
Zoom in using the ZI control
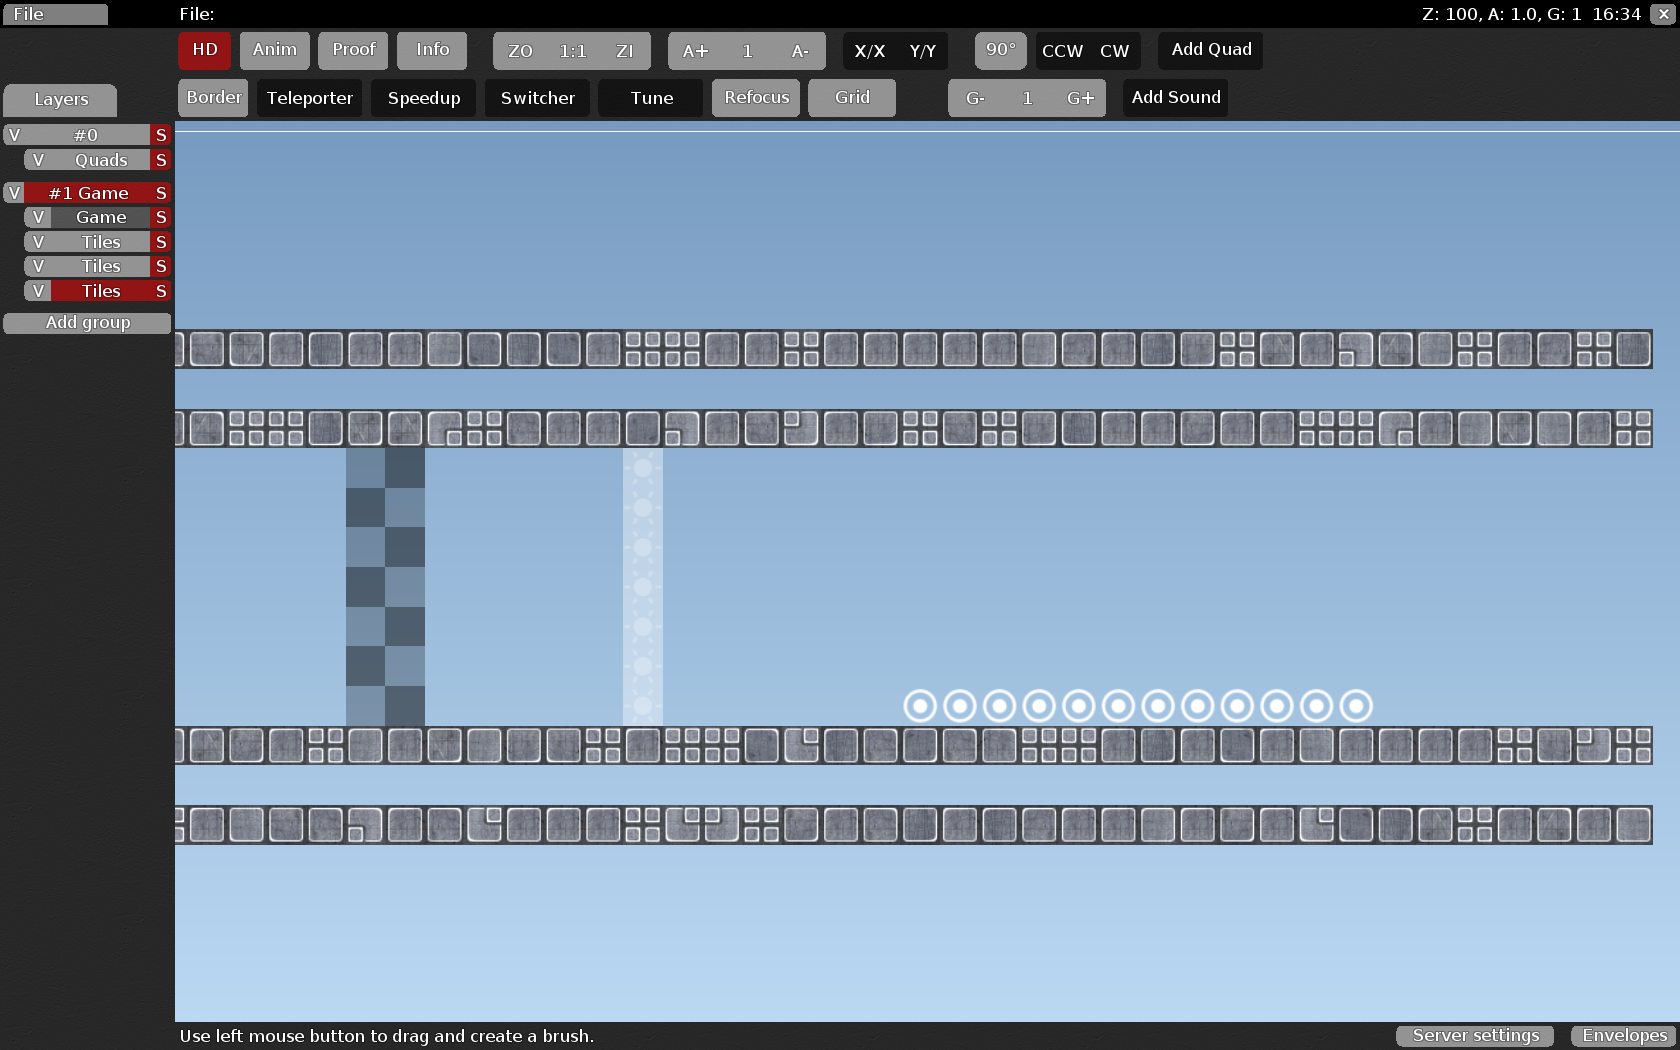pyautogui.click(x=625, y=50)
